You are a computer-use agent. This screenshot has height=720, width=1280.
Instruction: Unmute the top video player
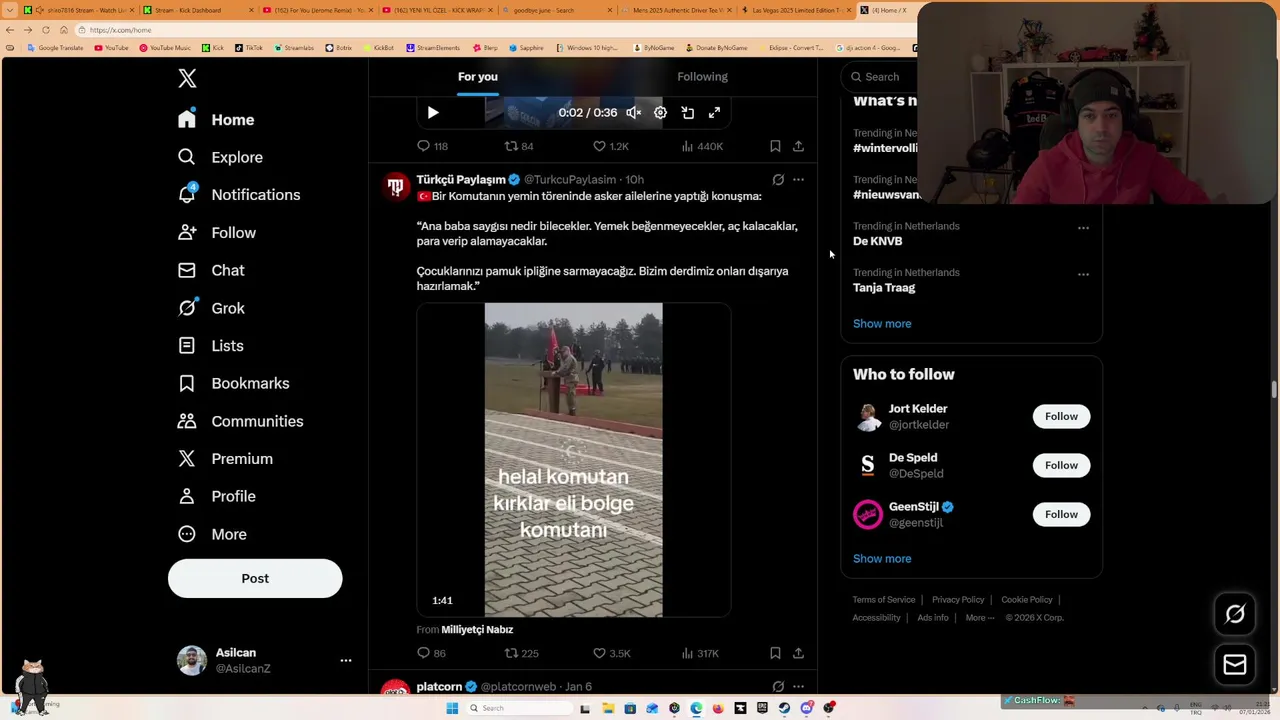(x=634, y=113)
